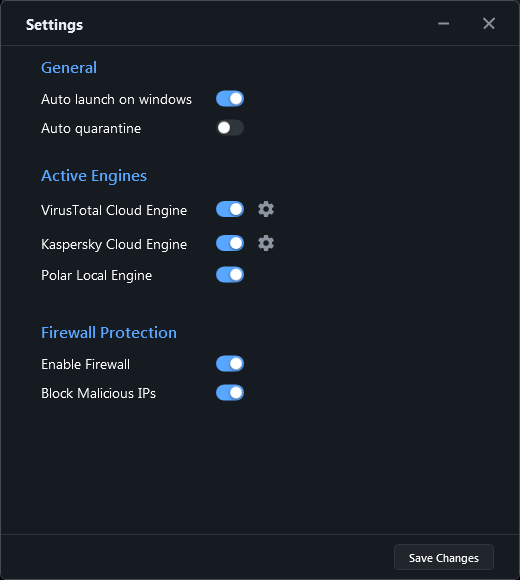Disable the Block Malicious IPs toggle

pos(230,393)
